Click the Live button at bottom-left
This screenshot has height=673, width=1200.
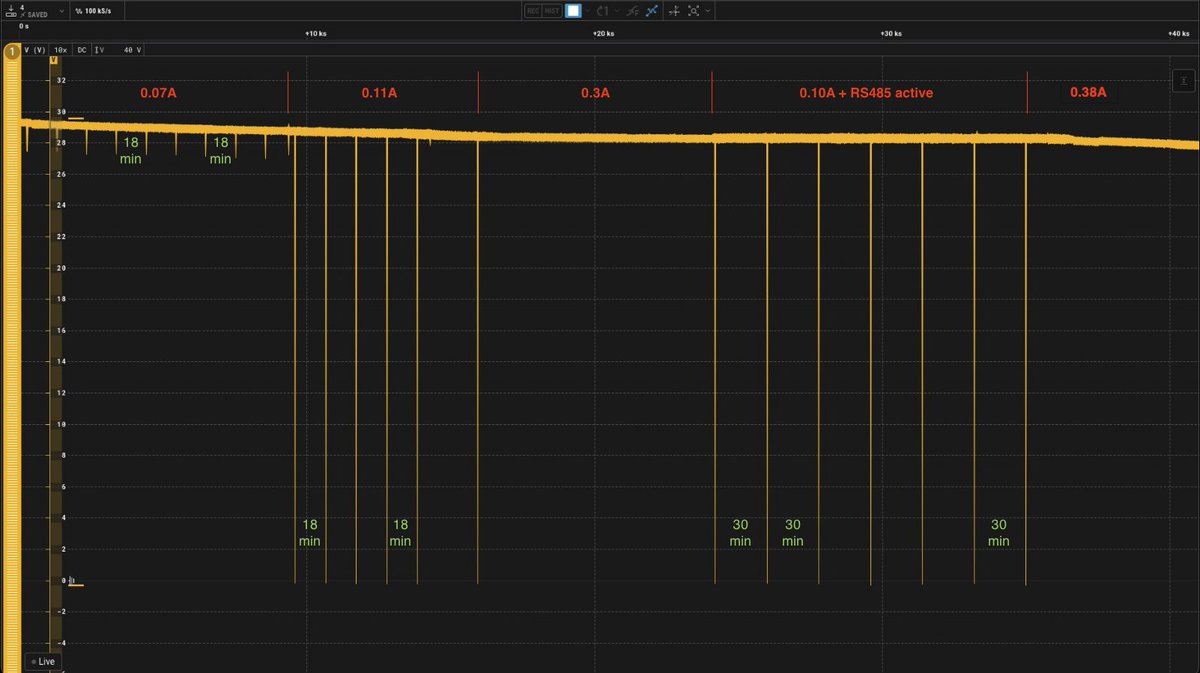coord(44,661)
